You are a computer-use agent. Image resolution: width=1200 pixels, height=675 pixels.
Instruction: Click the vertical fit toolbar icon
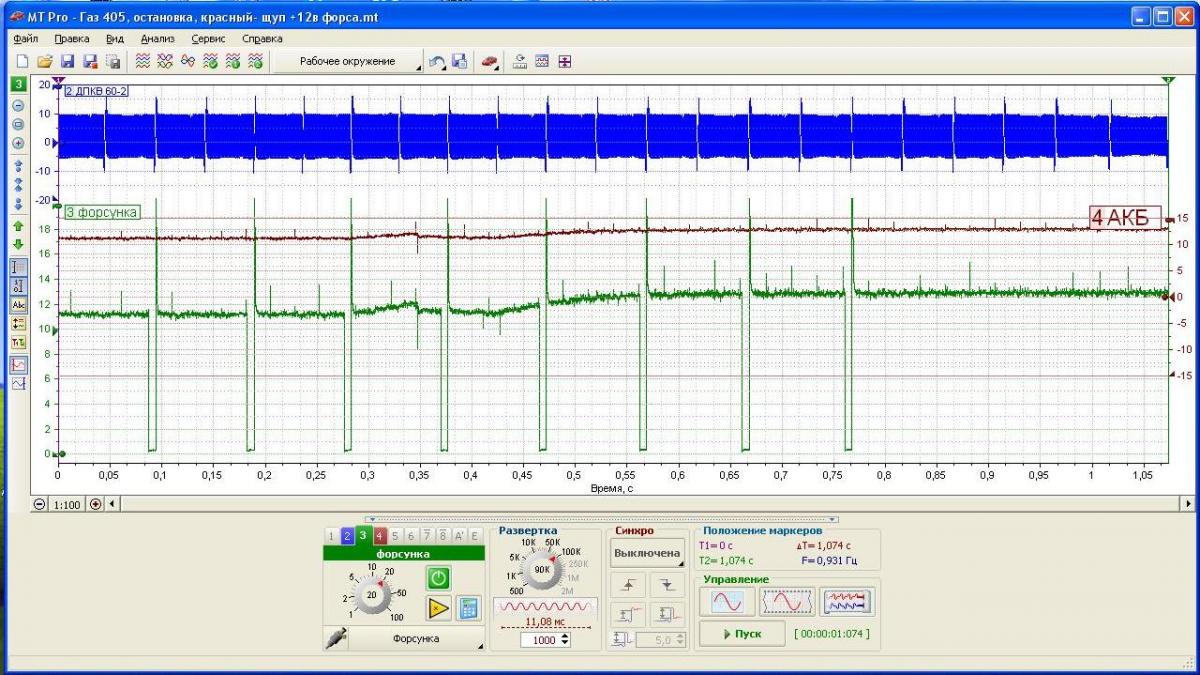coord(565,62)
